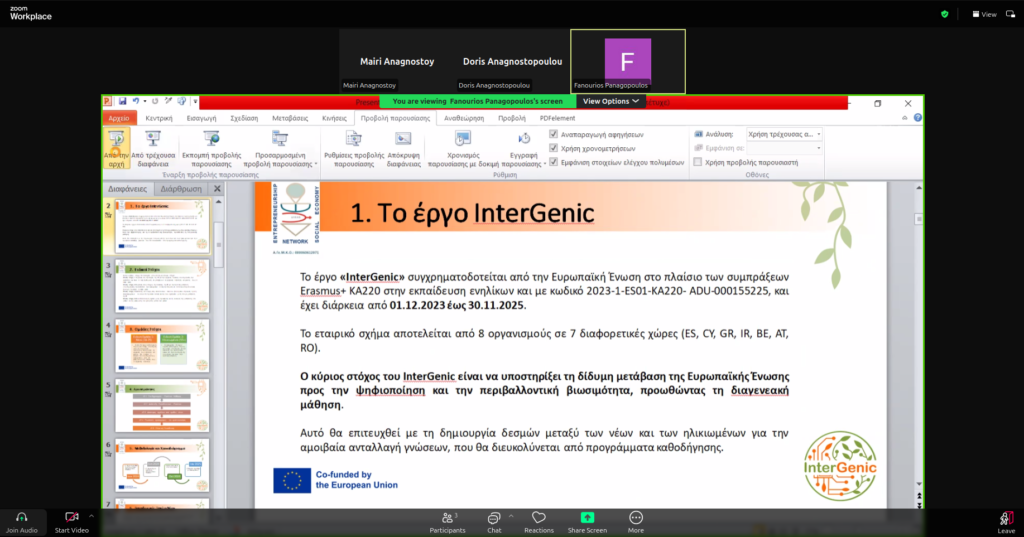Toggle the Αναπαραγωγή αφηγήσεων checkbox
Viewport: 1024px width, 537px height.
(554, 133)
